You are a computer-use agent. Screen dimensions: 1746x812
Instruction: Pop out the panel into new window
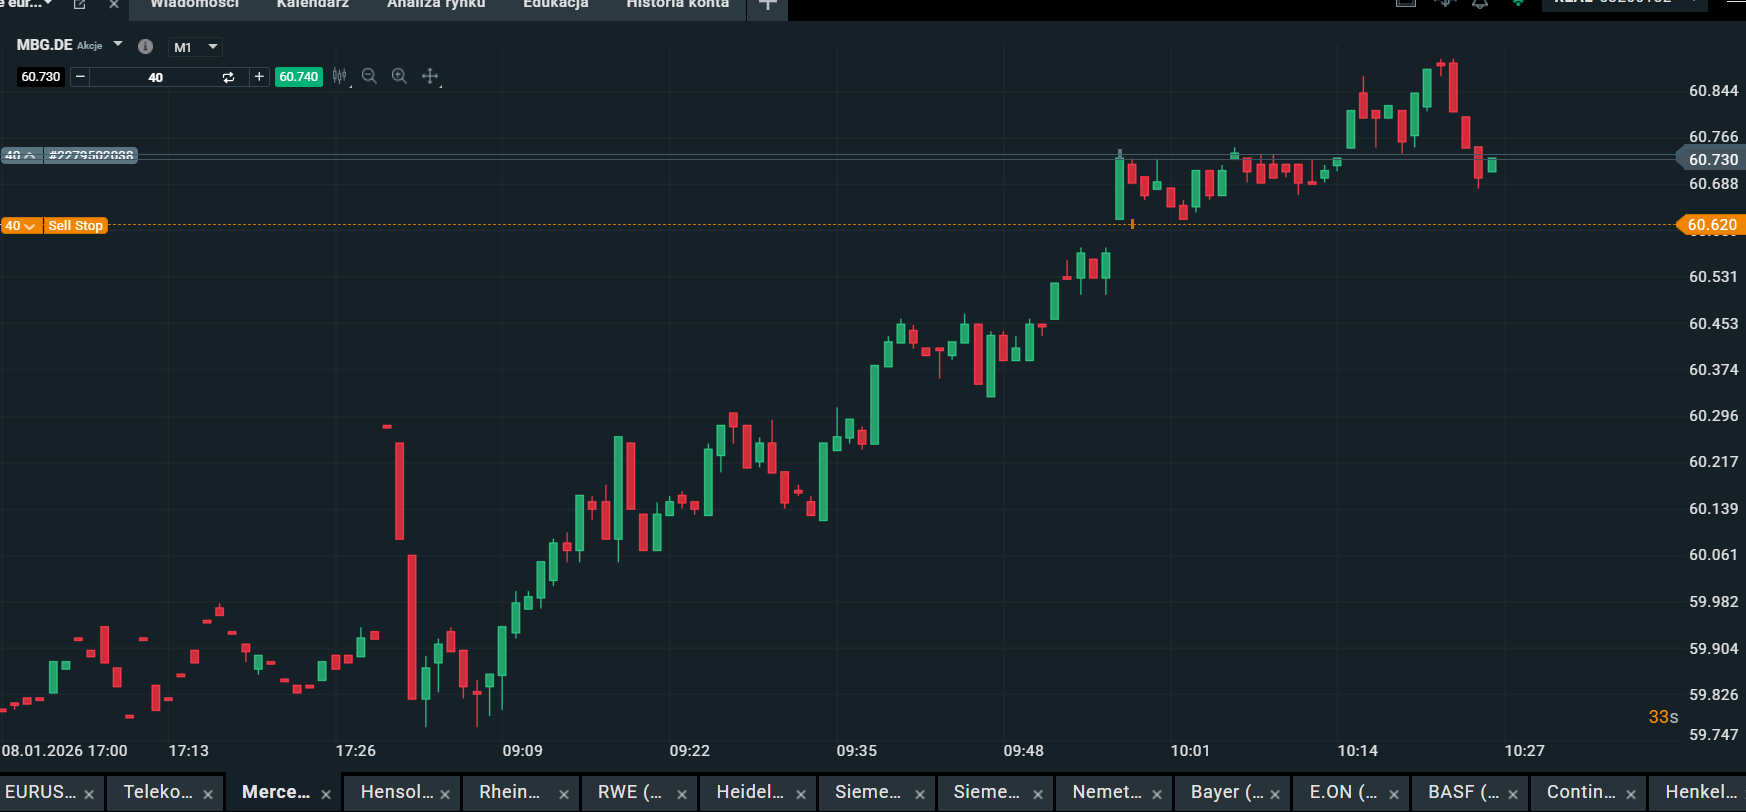(80, 5)
